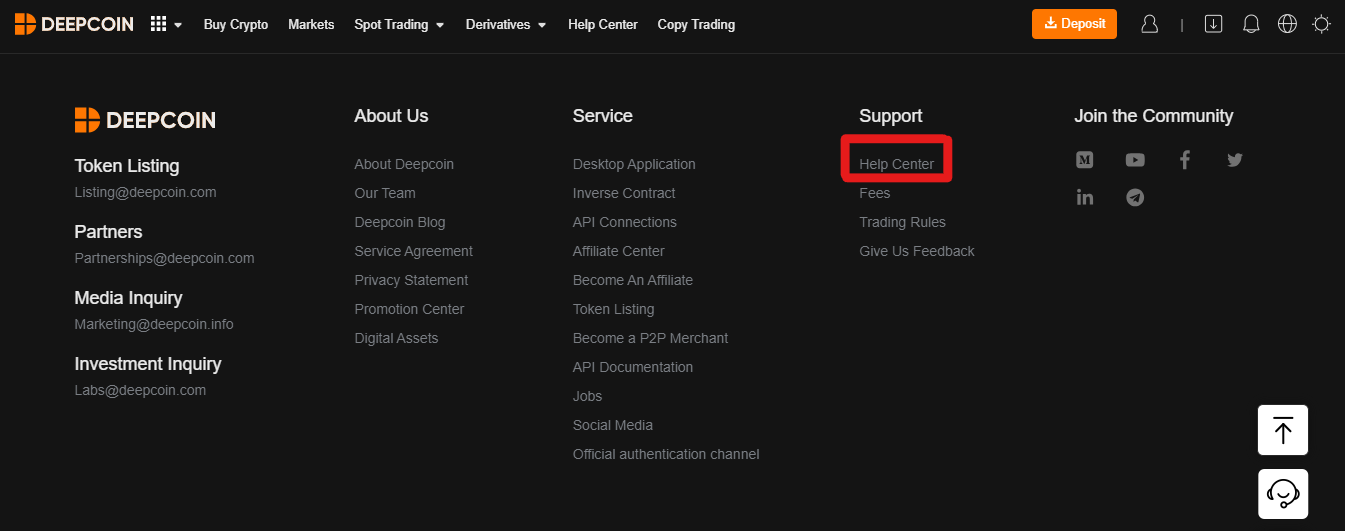
Task: Click the back-to-top arrow button
Action: [1283, 430]
